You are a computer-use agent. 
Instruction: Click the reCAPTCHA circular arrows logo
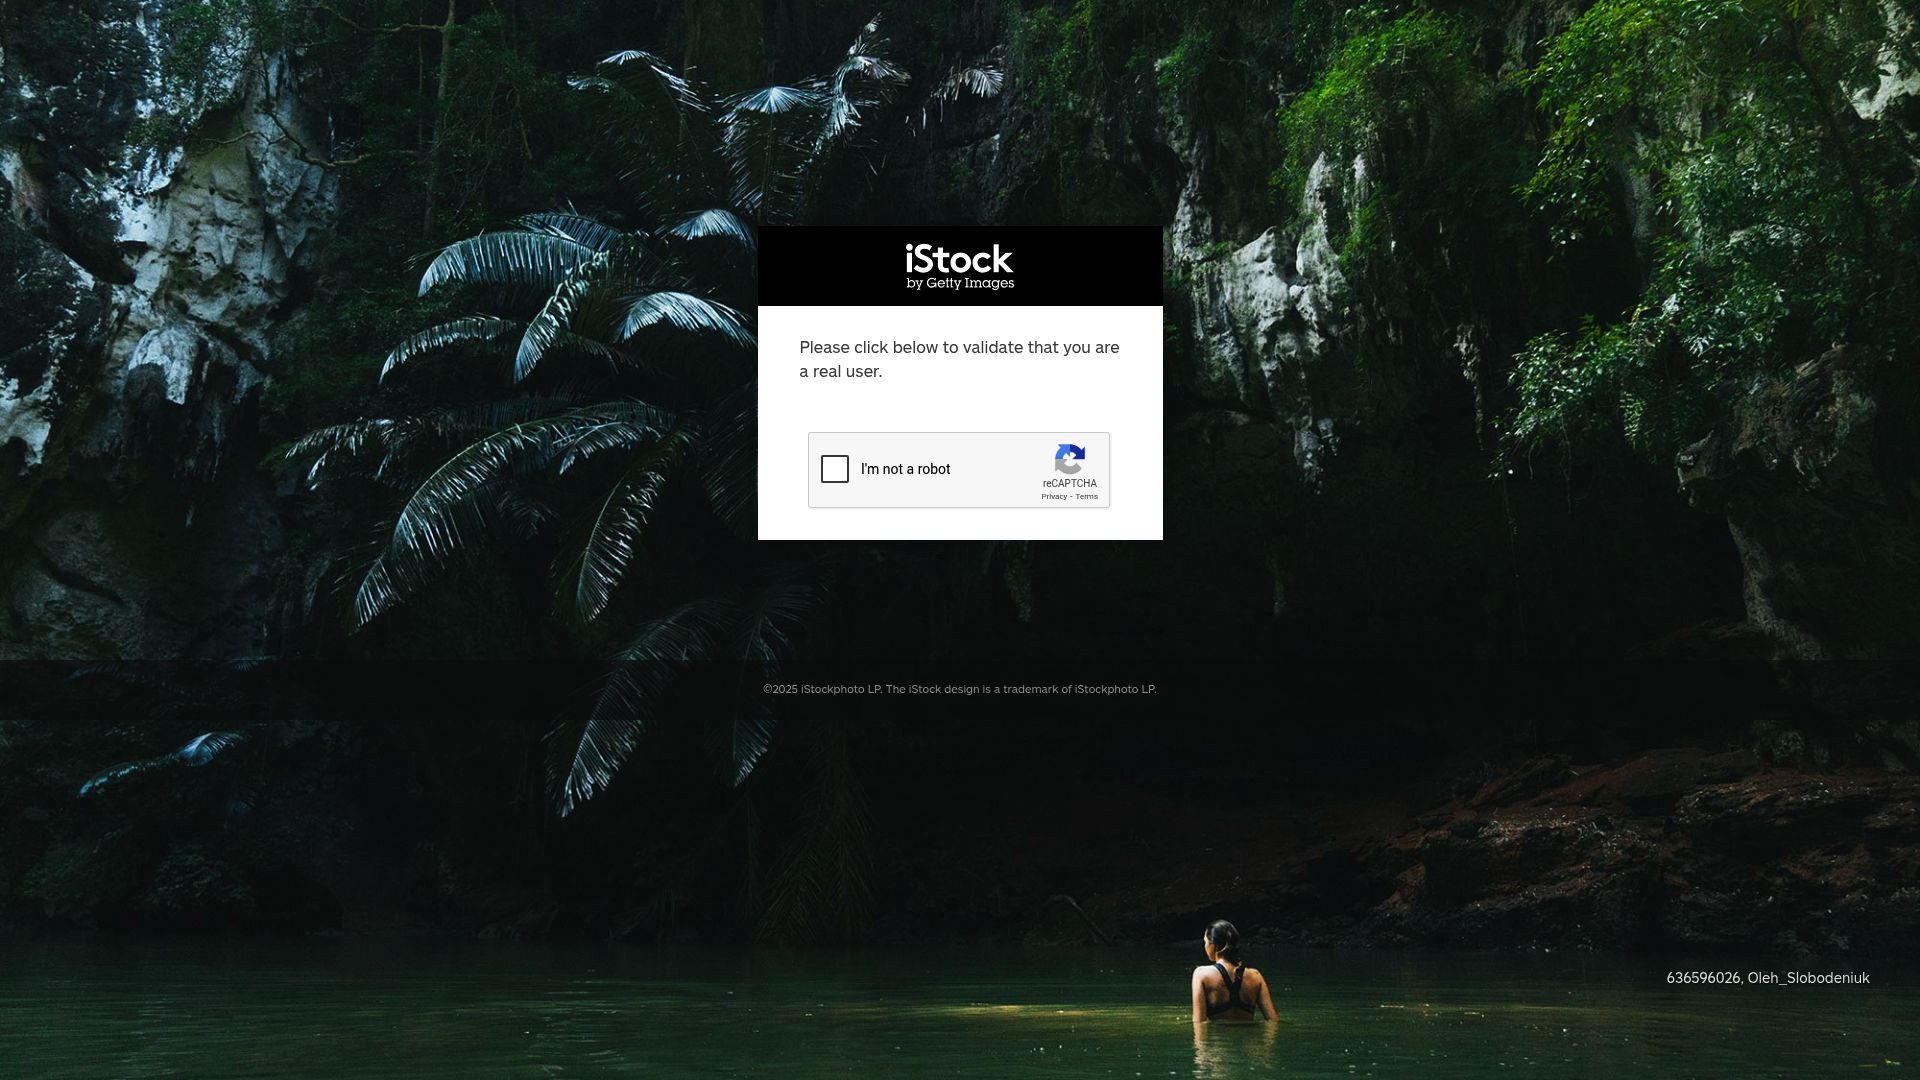(1069, 459)
